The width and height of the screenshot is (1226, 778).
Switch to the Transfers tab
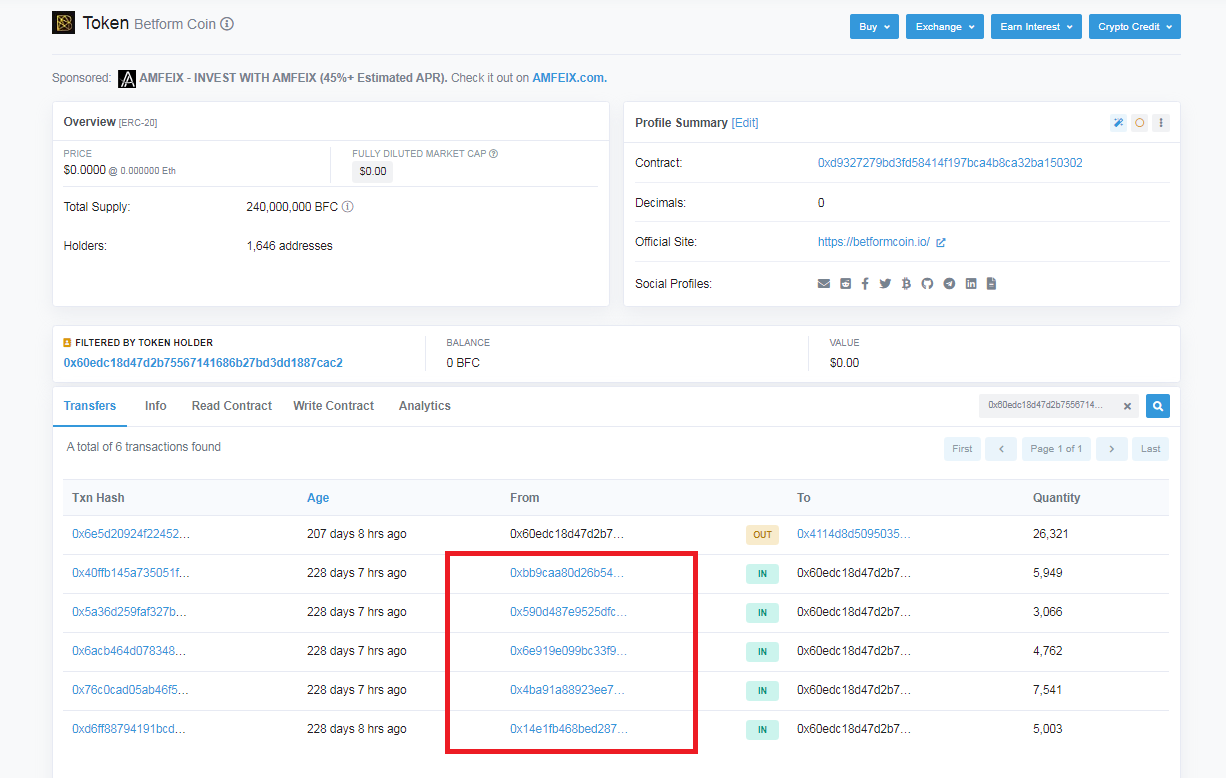[90, 406]
